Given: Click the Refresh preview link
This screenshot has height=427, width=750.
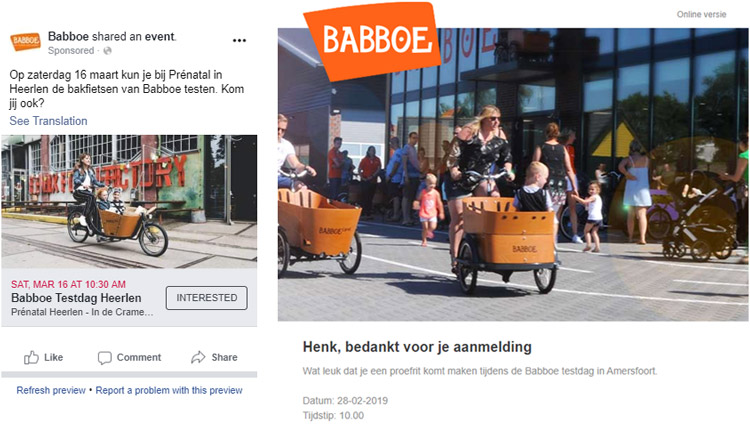Looking at the screenshot, I should coord(51,390).
